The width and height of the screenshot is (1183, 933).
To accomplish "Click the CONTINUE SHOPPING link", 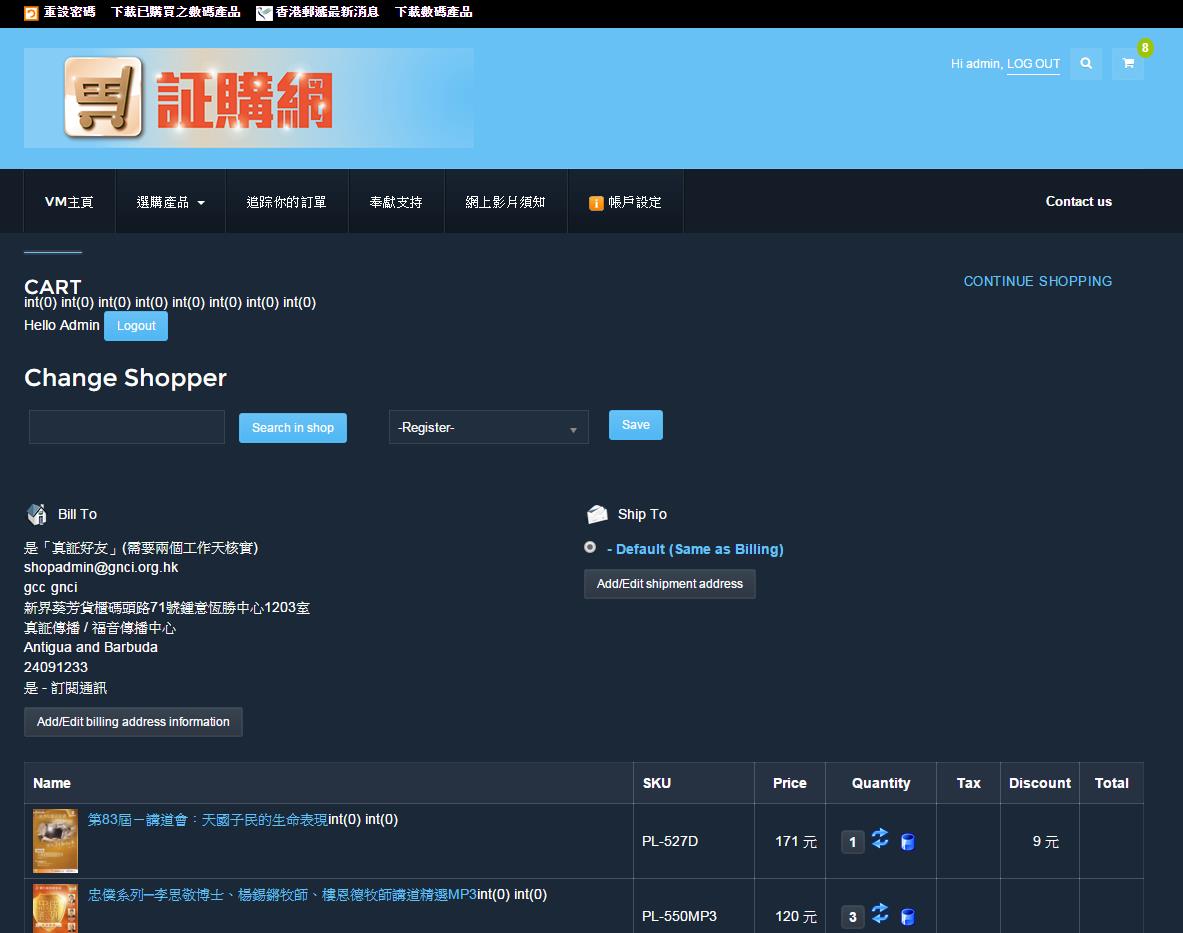I will coord(1037,281).
